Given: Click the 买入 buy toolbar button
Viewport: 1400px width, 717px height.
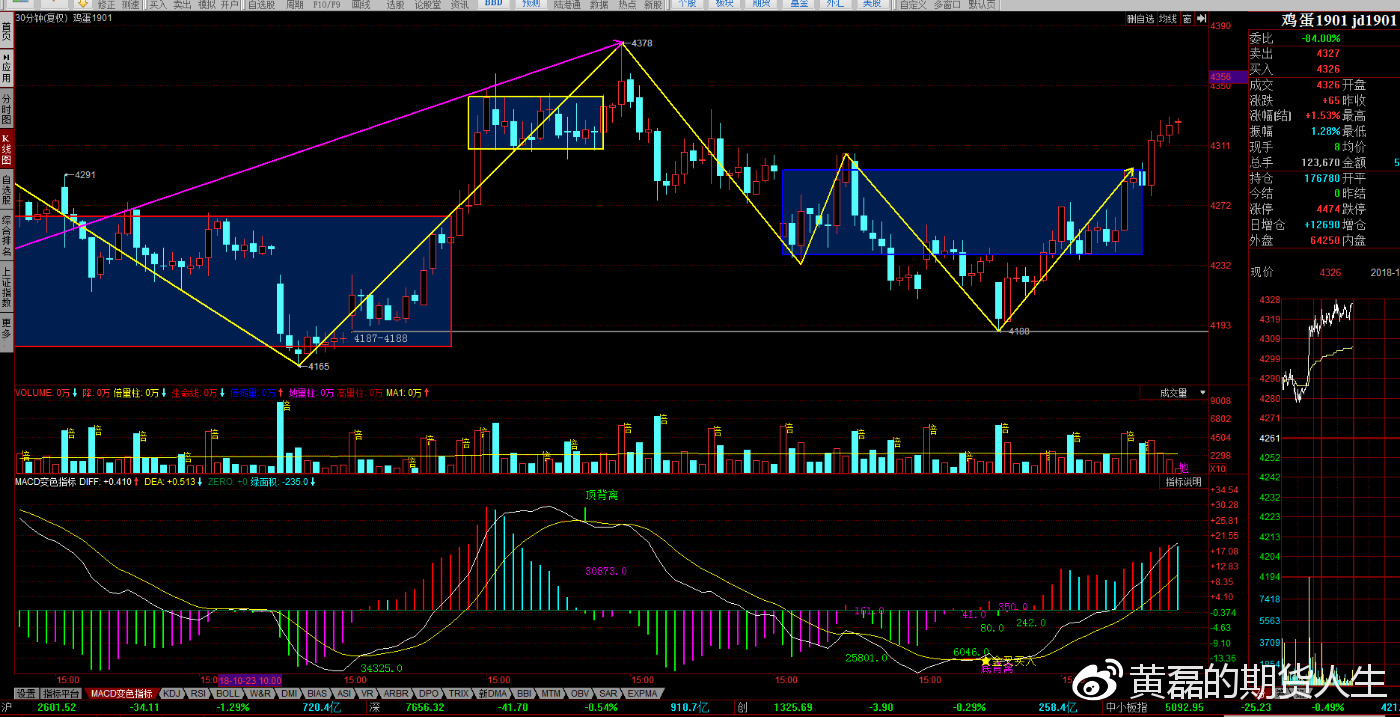Looking at the screenshot, I should [158, 5].
